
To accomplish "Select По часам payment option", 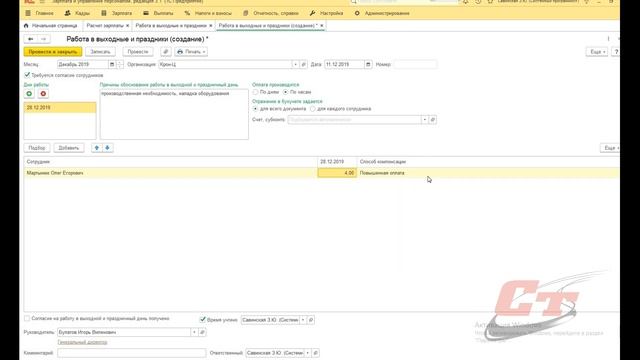I will tap(286, 92).
